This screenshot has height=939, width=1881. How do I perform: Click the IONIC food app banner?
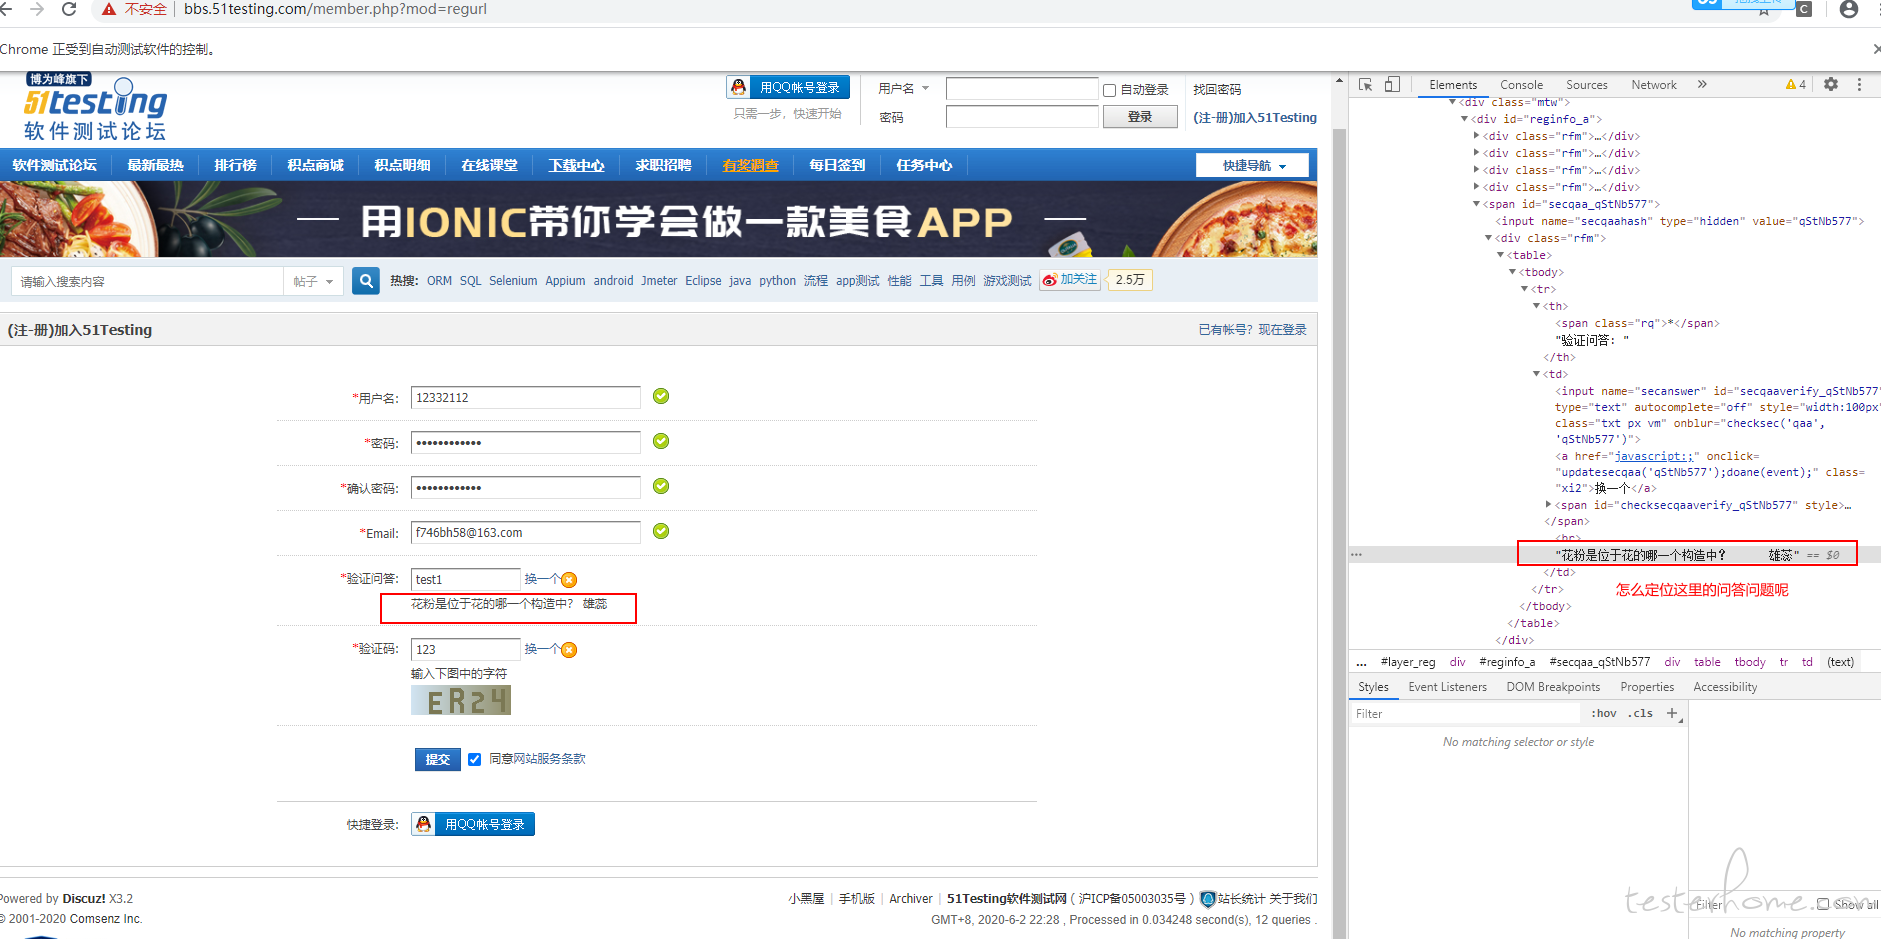coord(658,219)
